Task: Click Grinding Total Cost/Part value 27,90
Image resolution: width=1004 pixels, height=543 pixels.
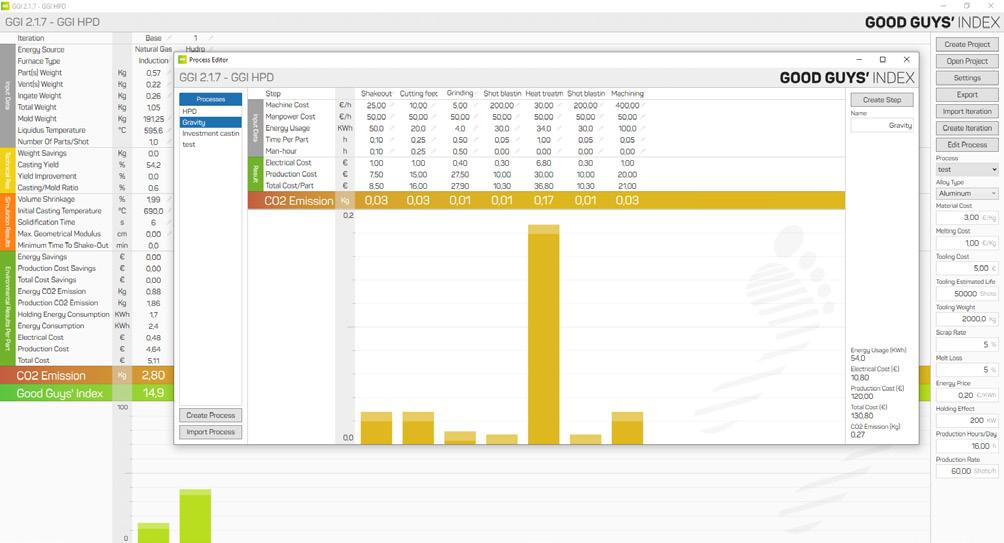Action: coord(460,186)
